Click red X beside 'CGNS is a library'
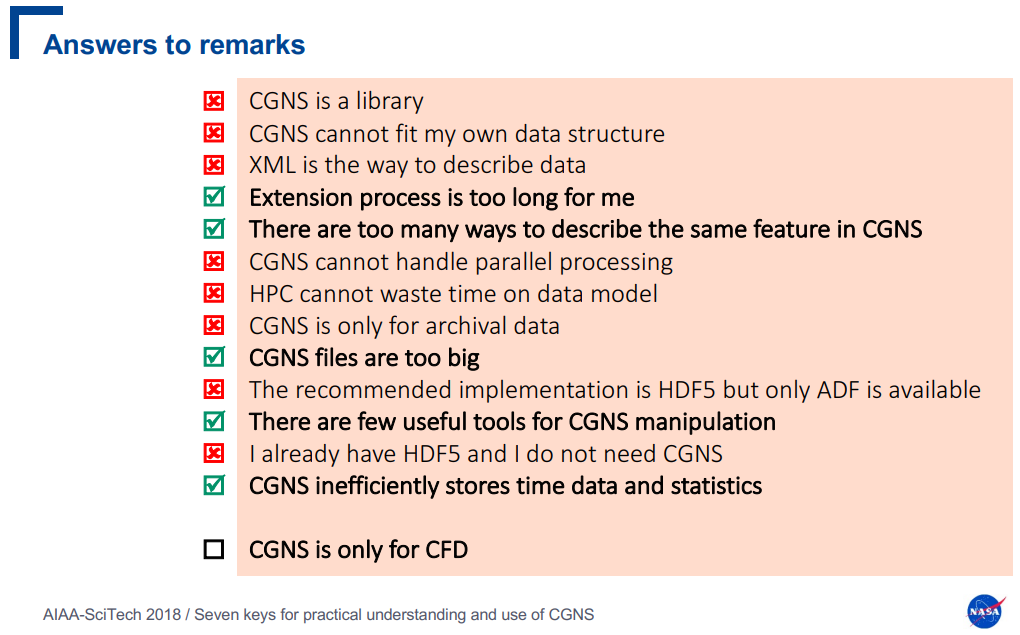This screenshot has height=635, width=1020. (213, 101)
